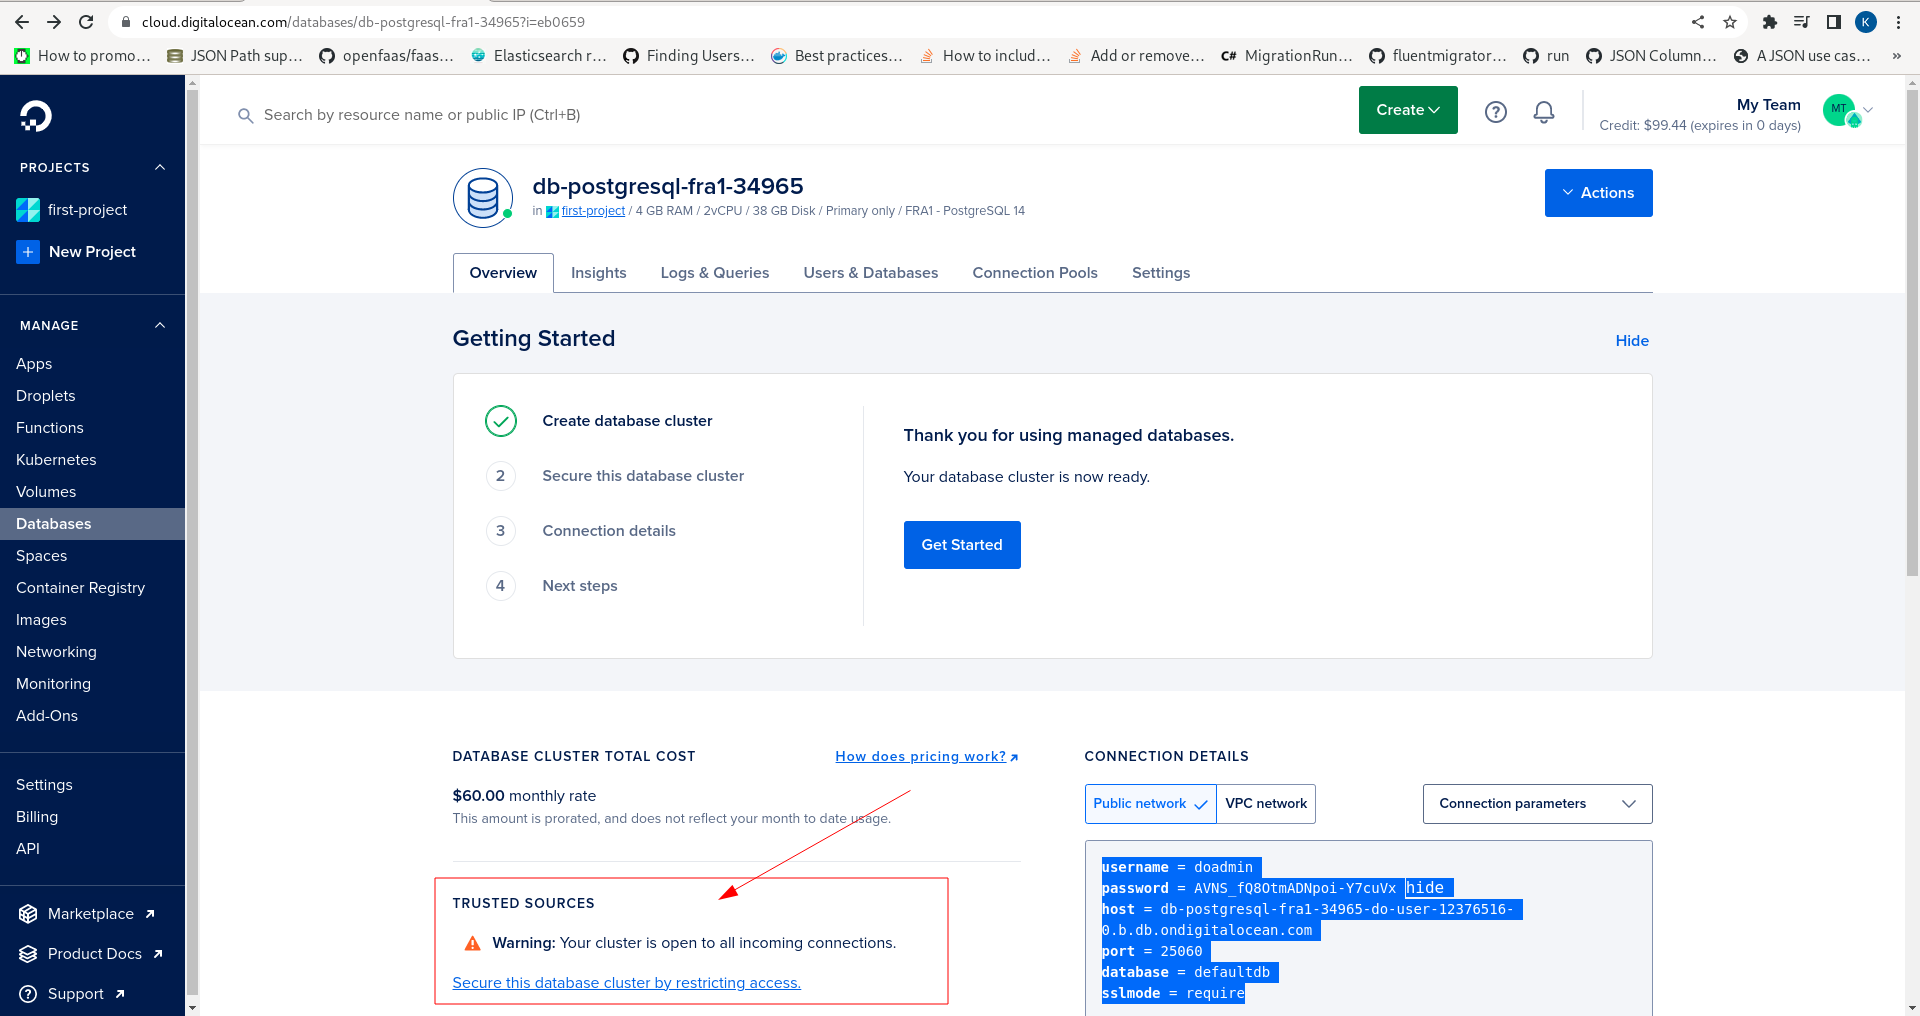1920x1016 pixels.
Task: Follow the restricting access link
Action: click(x=626, y=983)
